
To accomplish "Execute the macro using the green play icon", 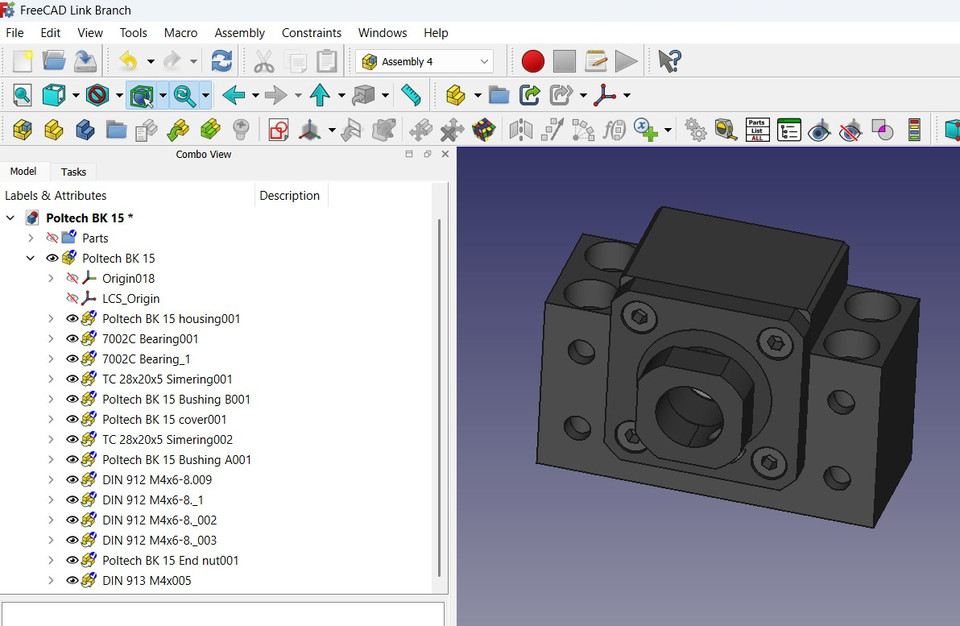I will [x=628, y=61].
